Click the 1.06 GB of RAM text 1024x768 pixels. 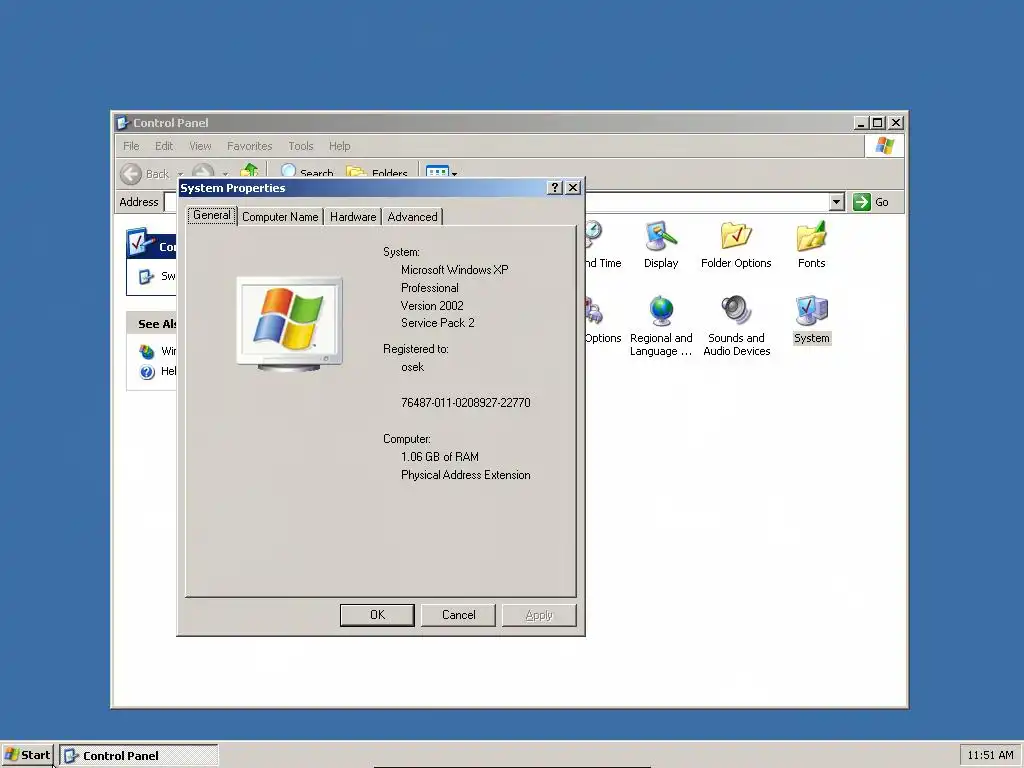coord(440,457)
